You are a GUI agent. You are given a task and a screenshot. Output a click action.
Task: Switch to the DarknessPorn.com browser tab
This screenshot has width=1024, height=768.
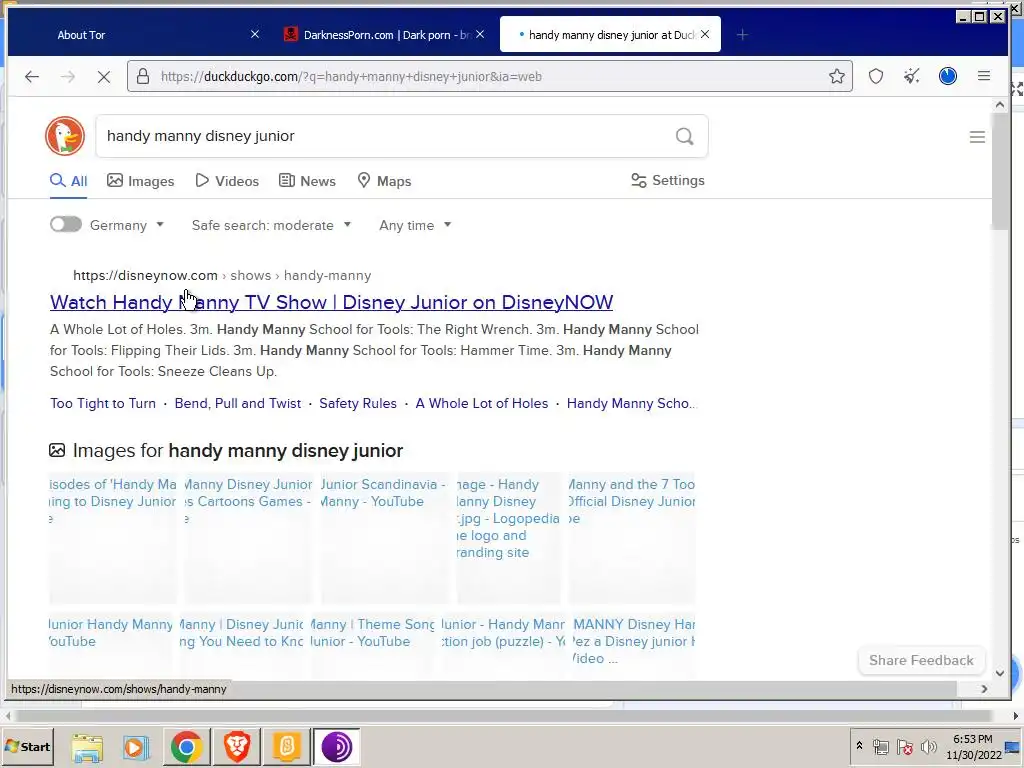click(x=385, y=35)
